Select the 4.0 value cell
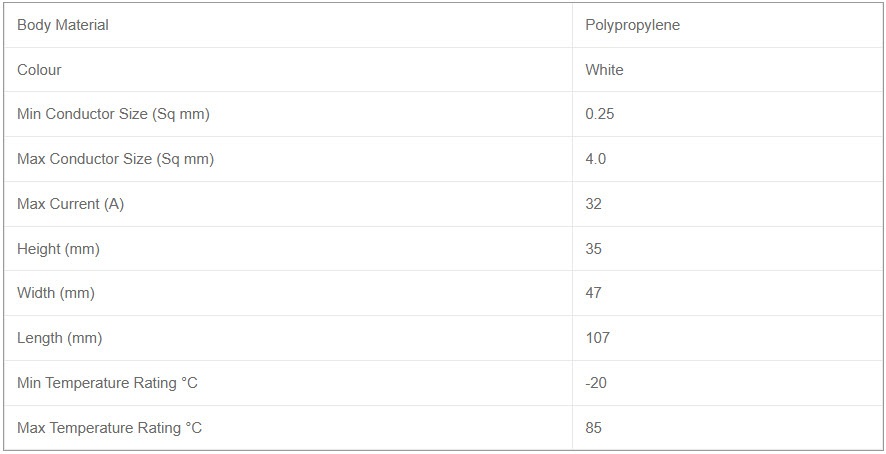 (x=596, y=159)
